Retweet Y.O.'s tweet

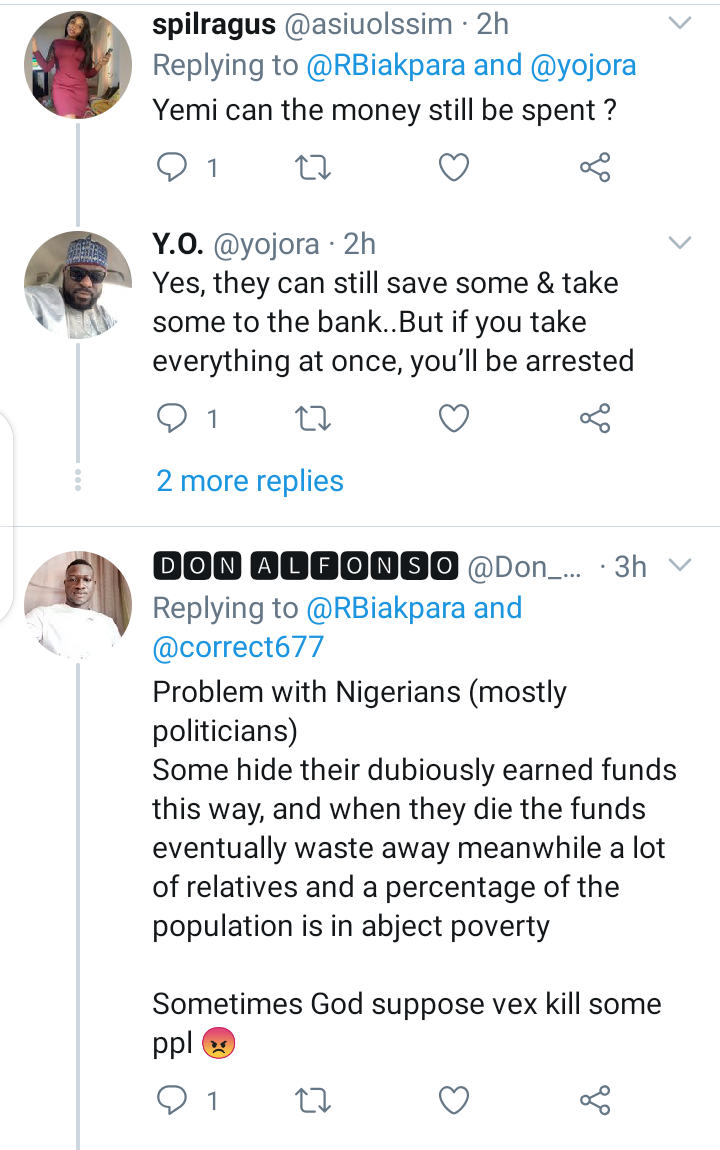tap(315, 418)
